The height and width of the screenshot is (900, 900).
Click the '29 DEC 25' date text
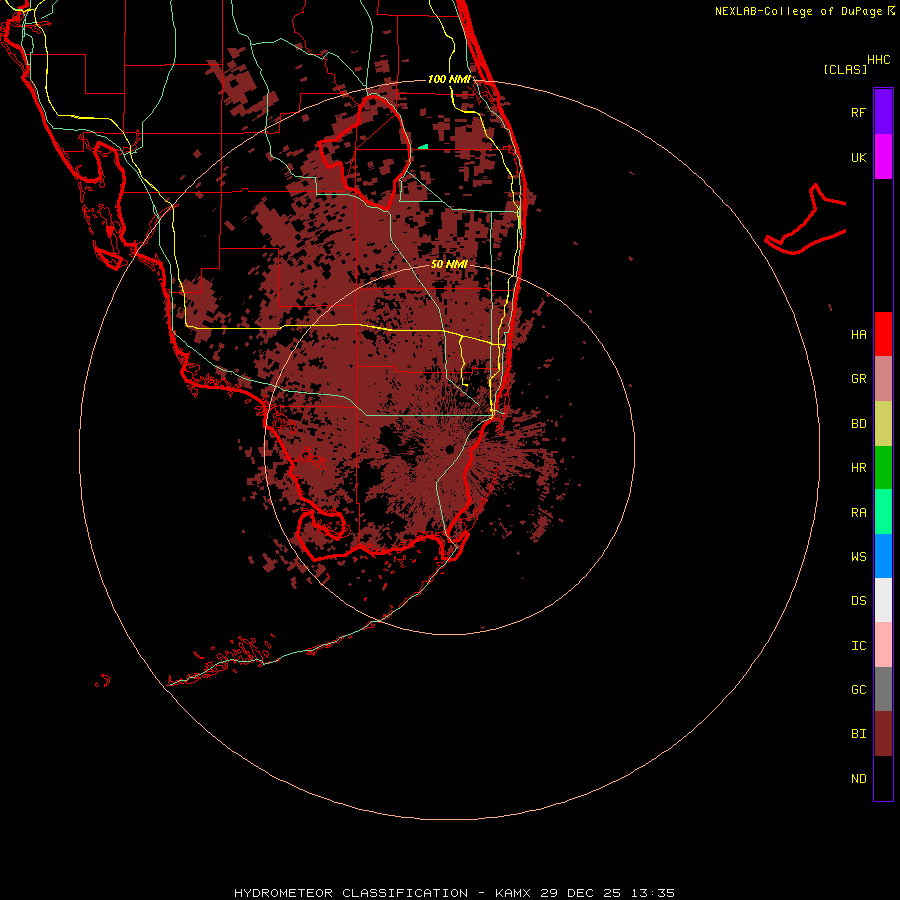point(582,893)
